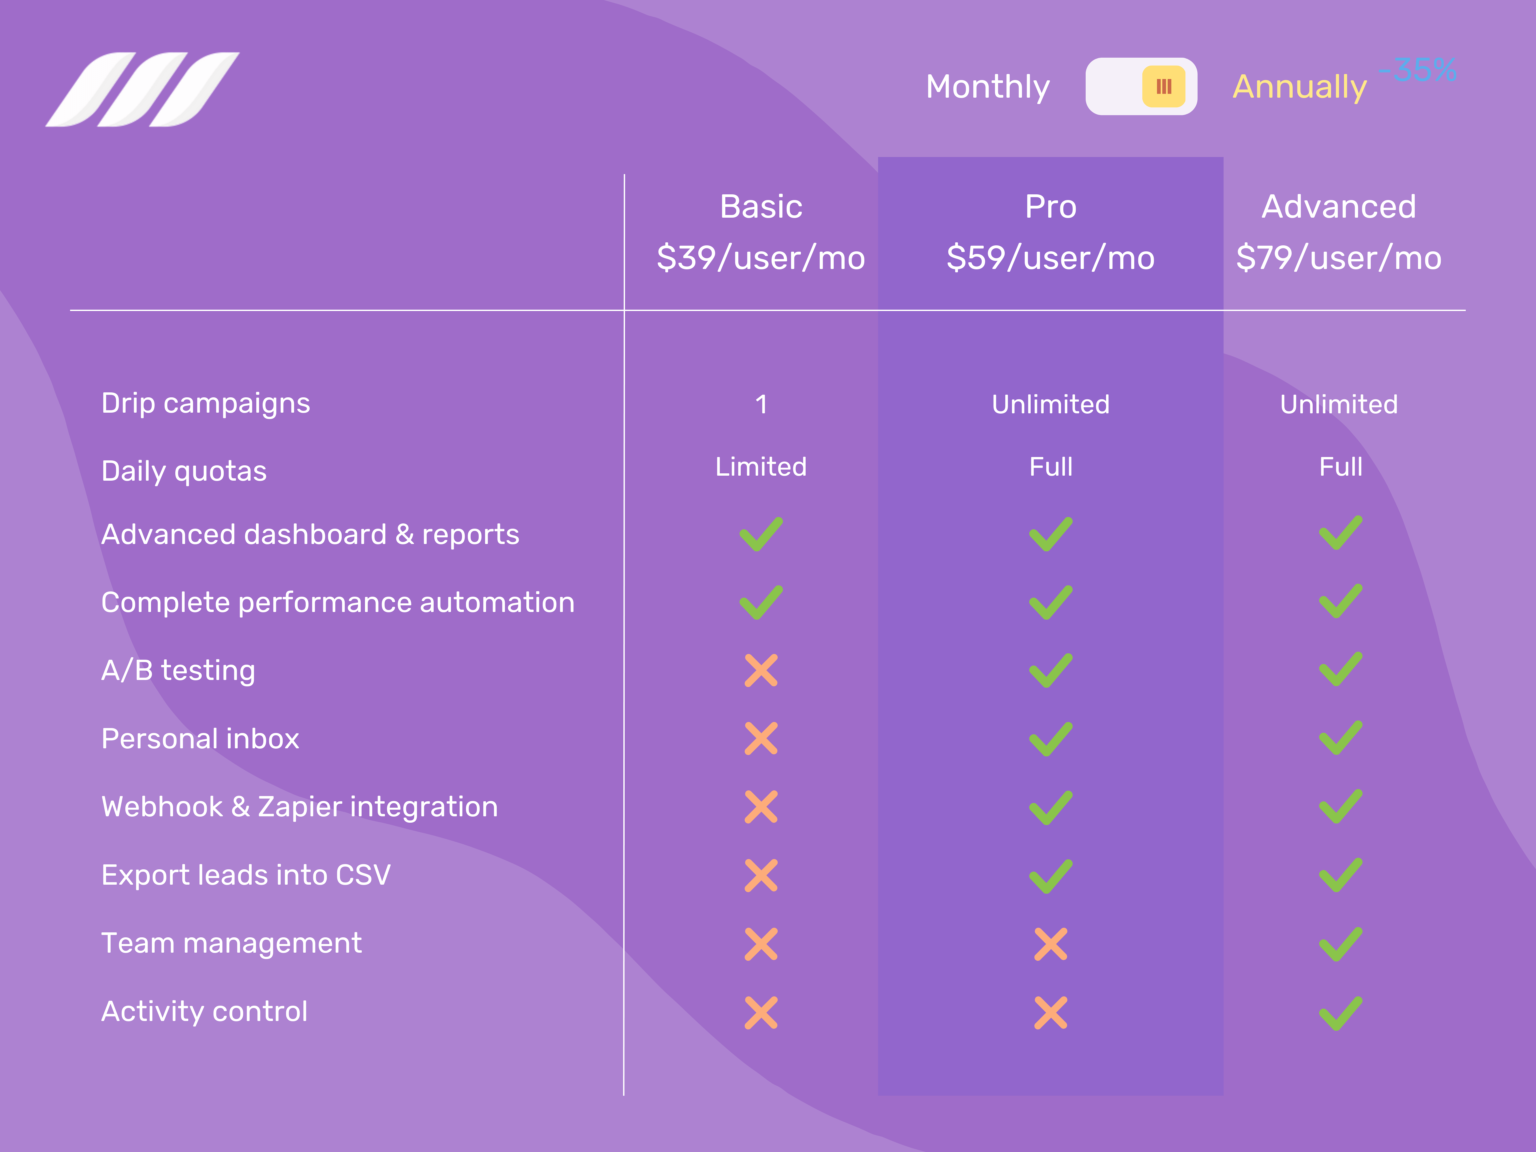
Task: Toggle the Monthly/Annually billing switch
Action: (x=1141, y=86)
